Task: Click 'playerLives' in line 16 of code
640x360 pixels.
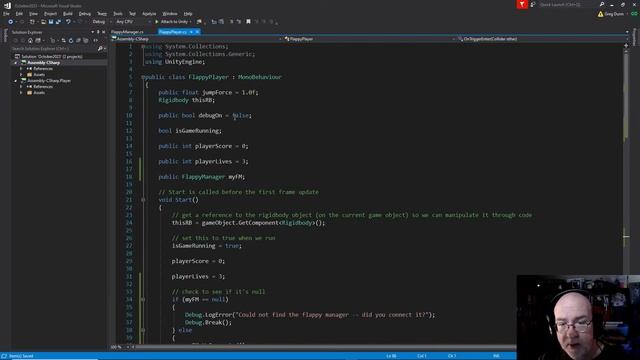Action: 213,162
